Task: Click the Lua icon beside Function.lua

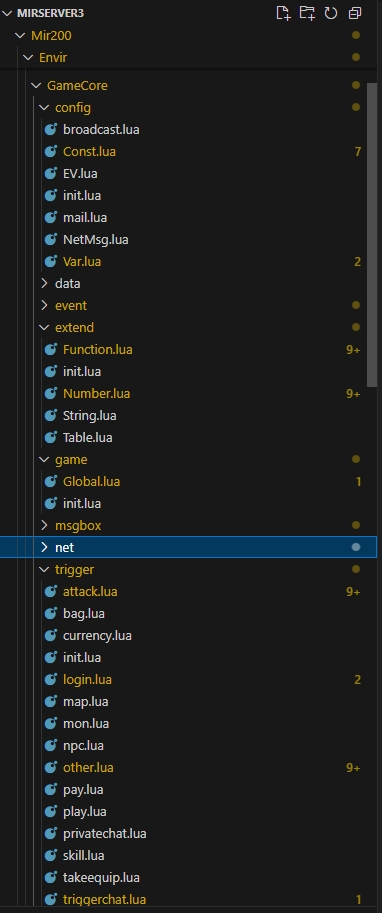Action: pos(51,349)
